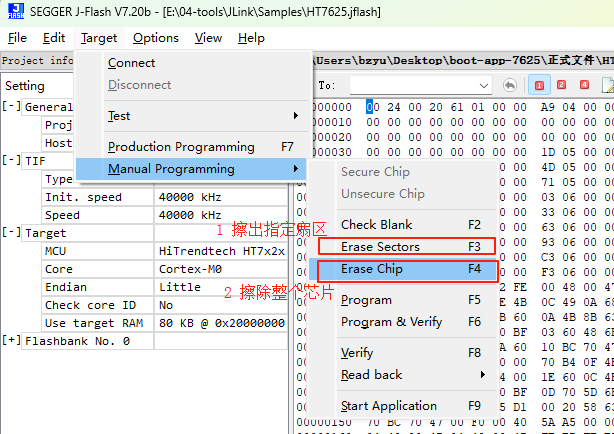Screen dimensions: 614x434
Task: Collapse the Target settings section
Action: tap(11, 232)
